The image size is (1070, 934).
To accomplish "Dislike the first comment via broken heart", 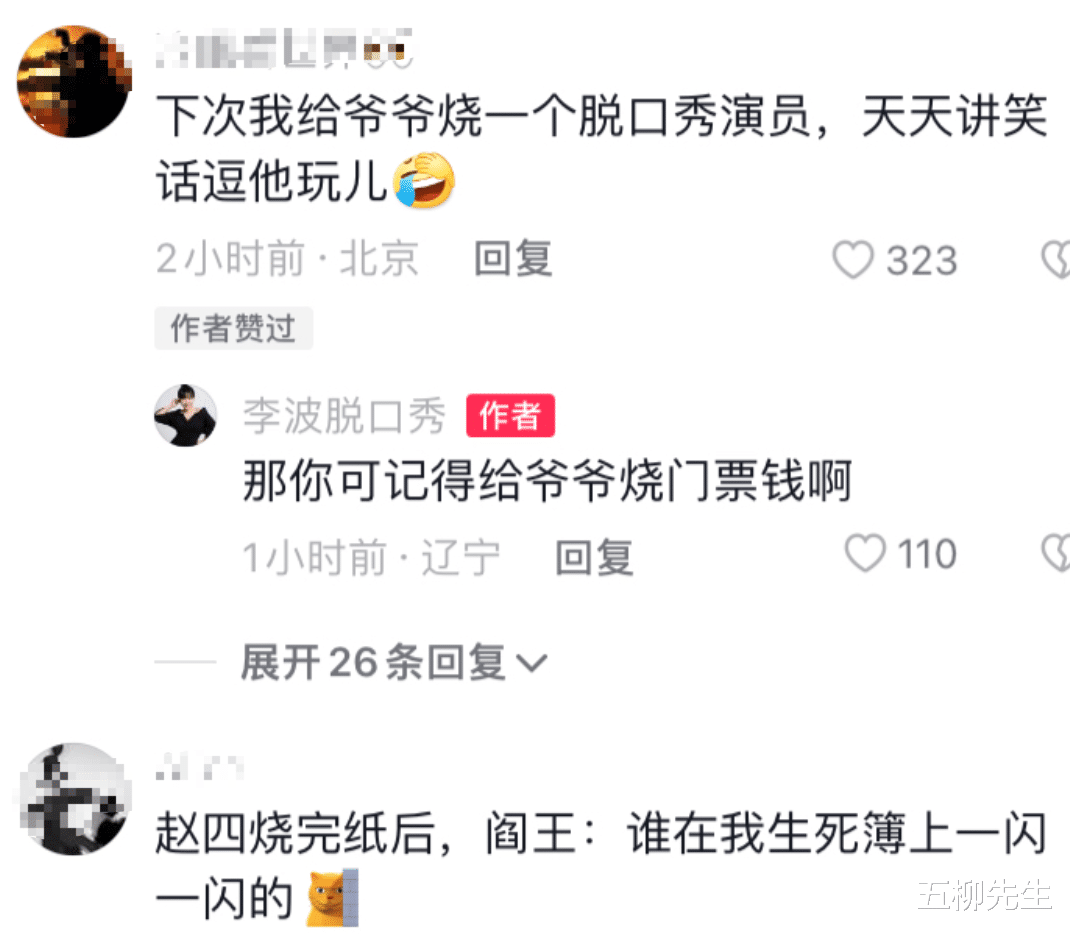I will [x=1056, y=260].
